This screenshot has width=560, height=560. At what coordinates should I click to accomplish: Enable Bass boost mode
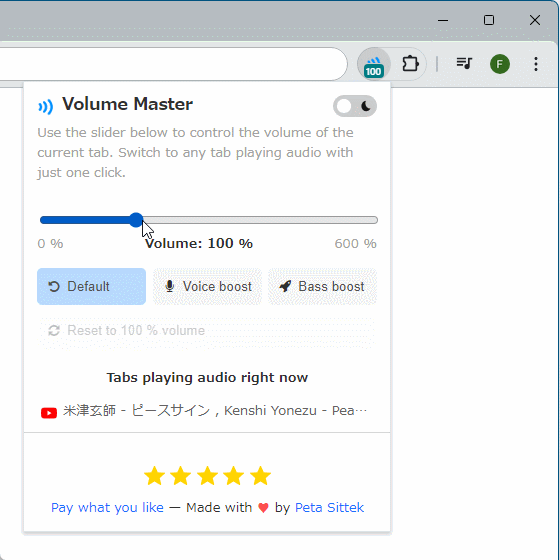[x=322, y=286]
